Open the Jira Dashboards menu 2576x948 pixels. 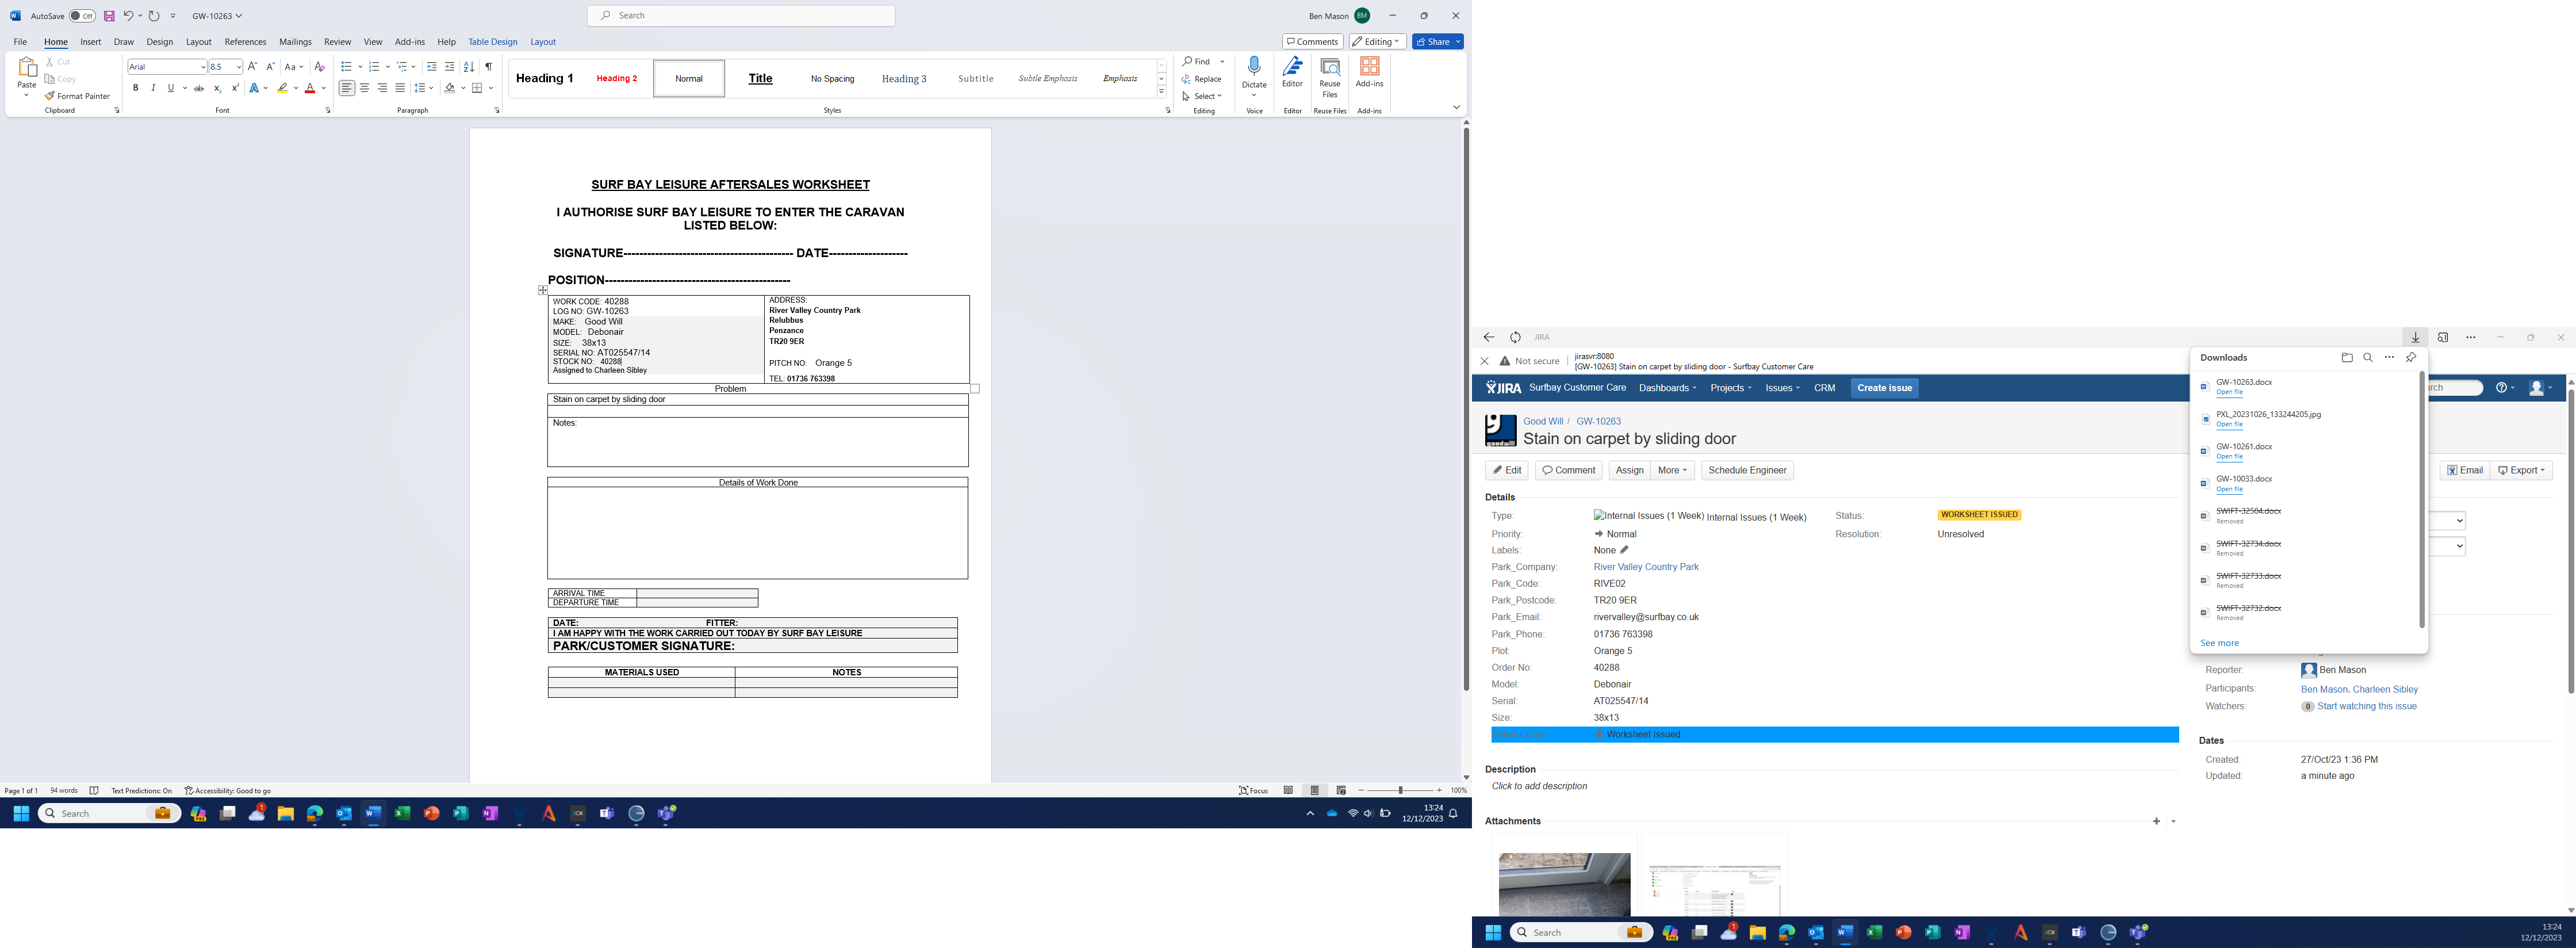click(x=1667, y=388)
